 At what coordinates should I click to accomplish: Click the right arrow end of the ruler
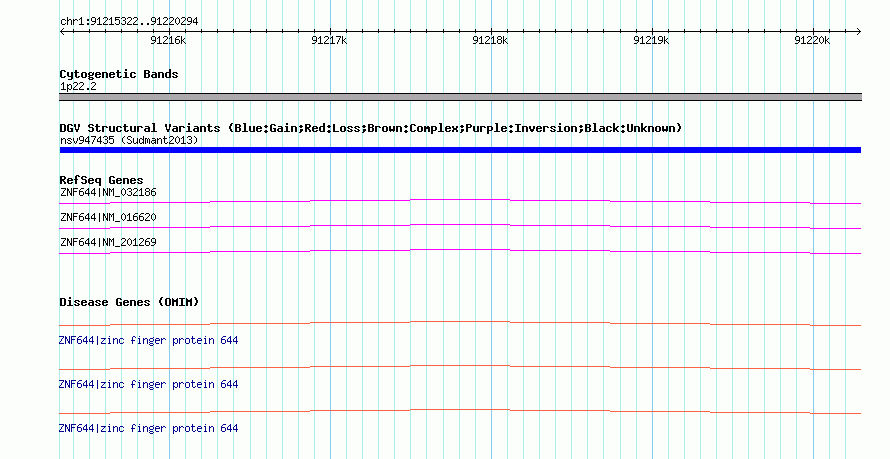[858, 32]
